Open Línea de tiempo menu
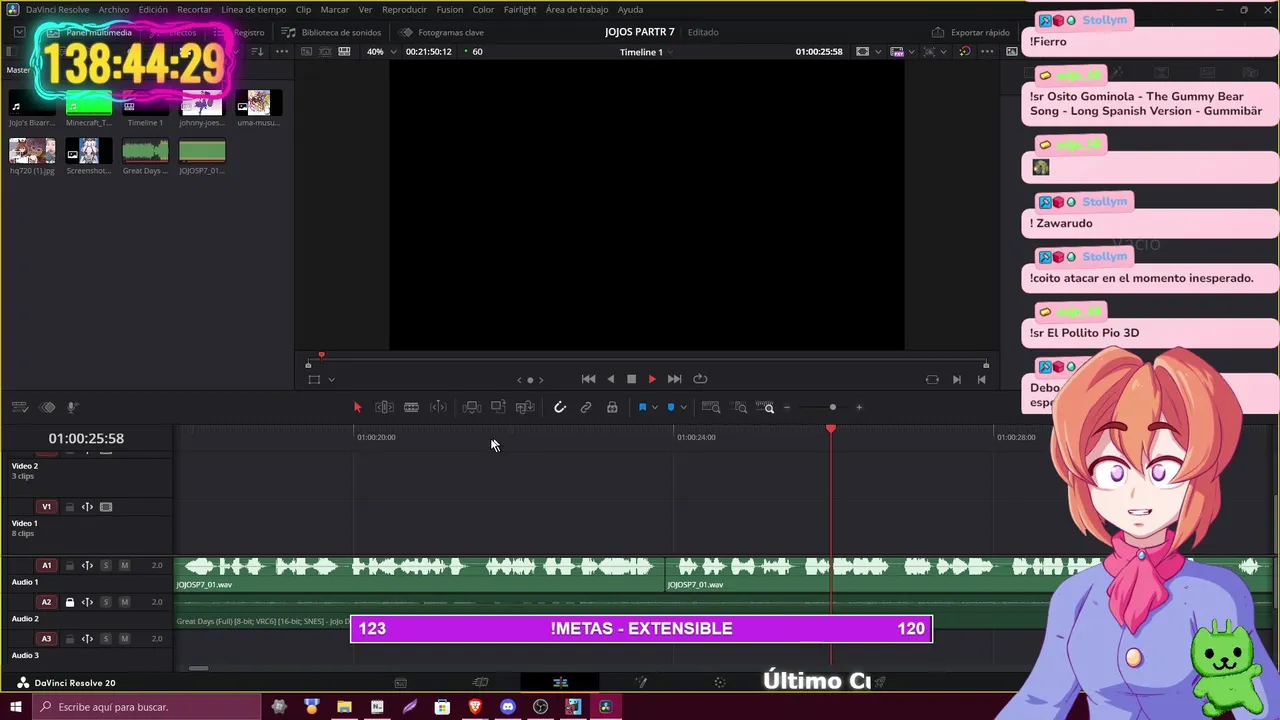Viewport: 1280px width, 720px height. click(254, 10)
